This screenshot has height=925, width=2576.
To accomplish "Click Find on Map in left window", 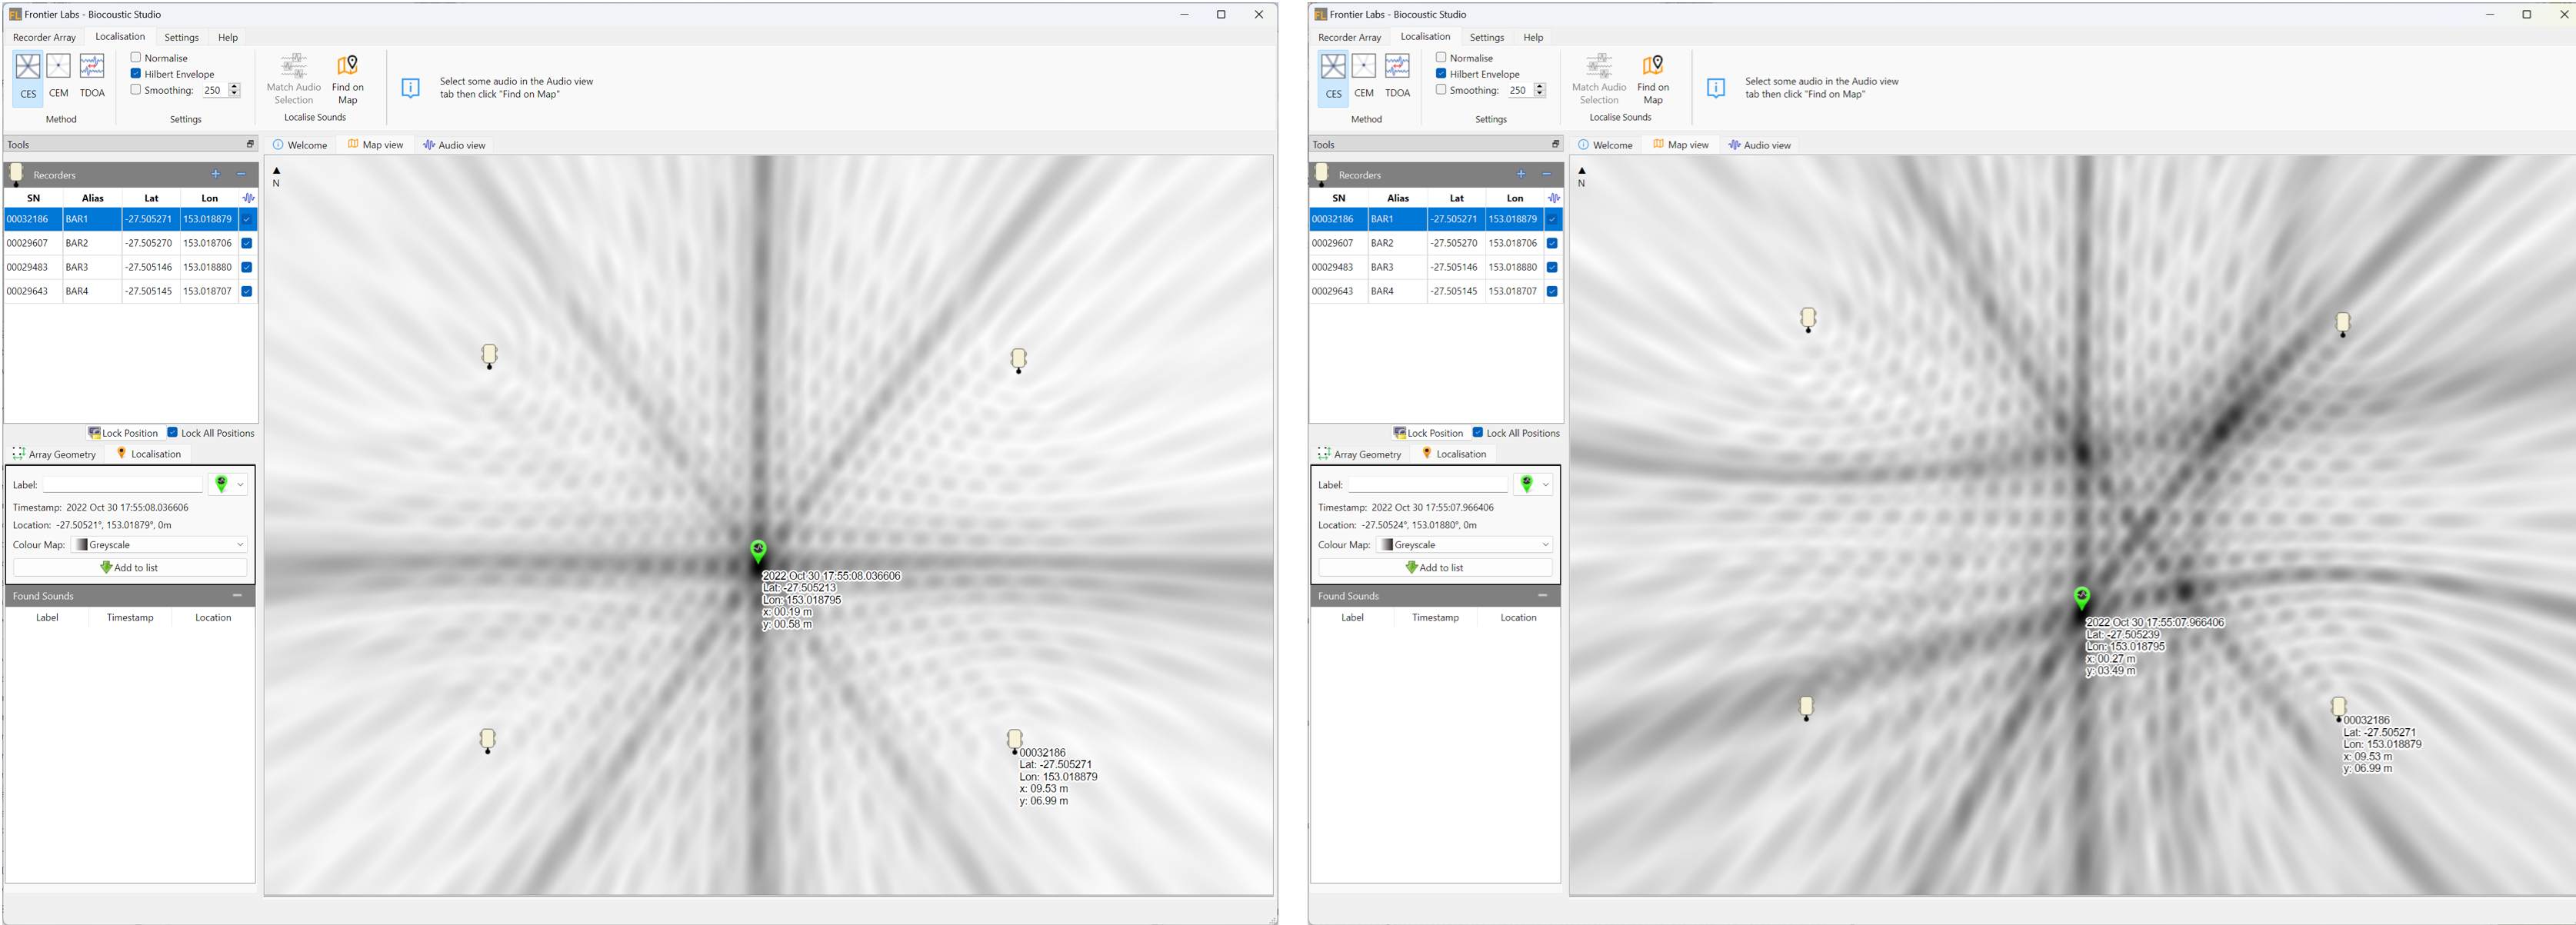I will (x=347, y=80).
